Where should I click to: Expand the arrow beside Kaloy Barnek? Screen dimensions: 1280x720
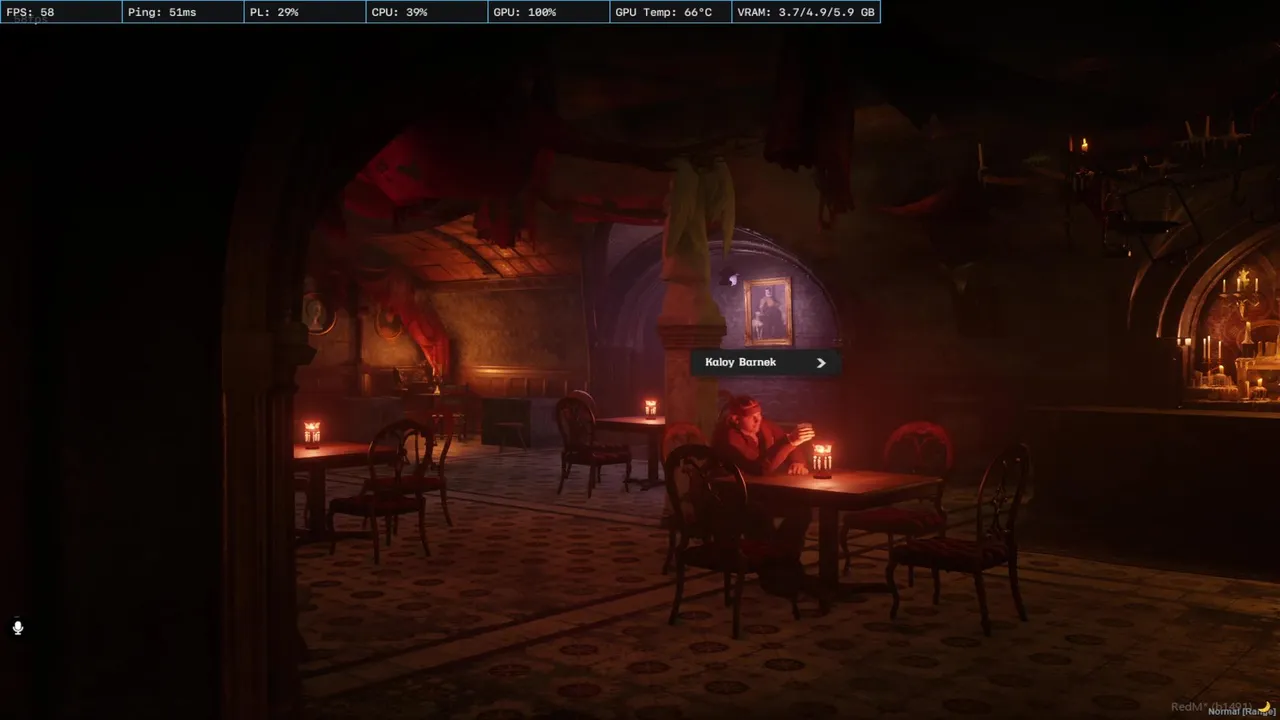pos(821,363)
